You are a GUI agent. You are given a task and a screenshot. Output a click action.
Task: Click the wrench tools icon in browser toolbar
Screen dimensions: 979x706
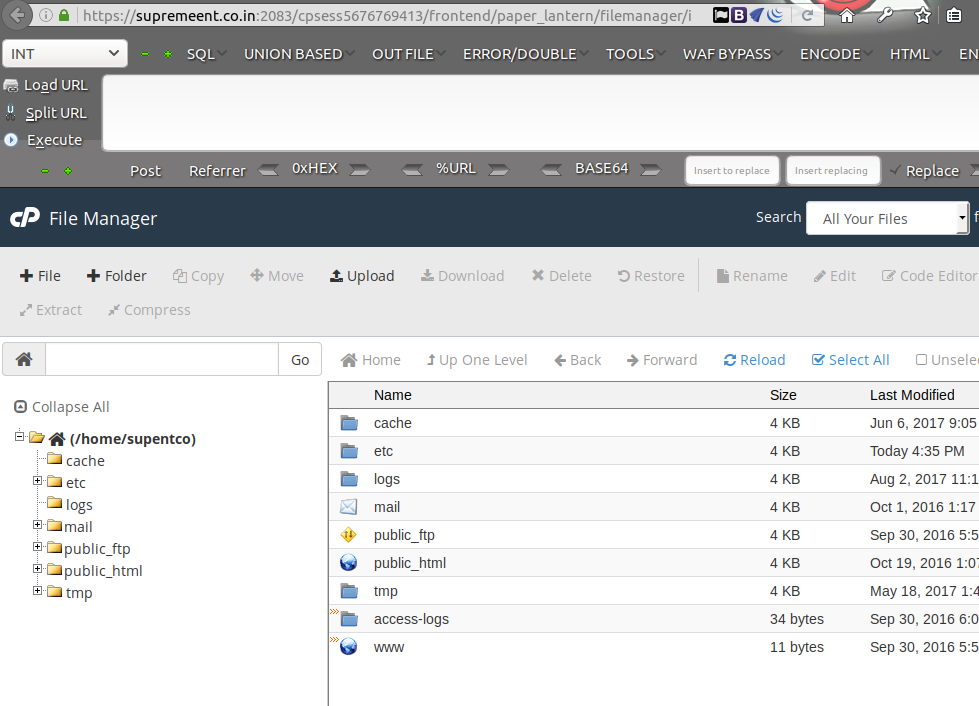point(885,15)
